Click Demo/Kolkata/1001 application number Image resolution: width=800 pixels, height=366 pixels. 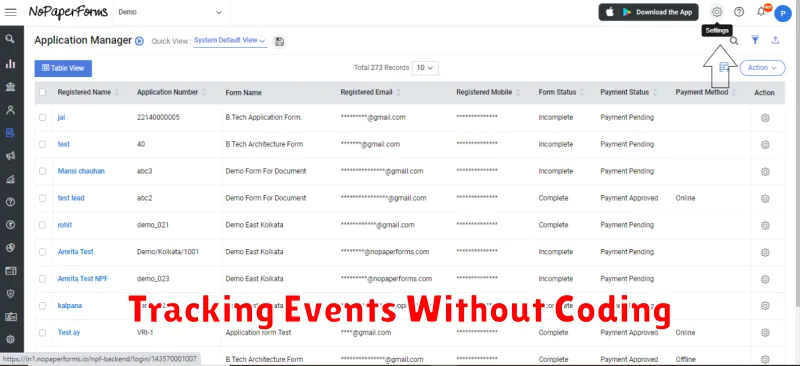tap(168, 252)
